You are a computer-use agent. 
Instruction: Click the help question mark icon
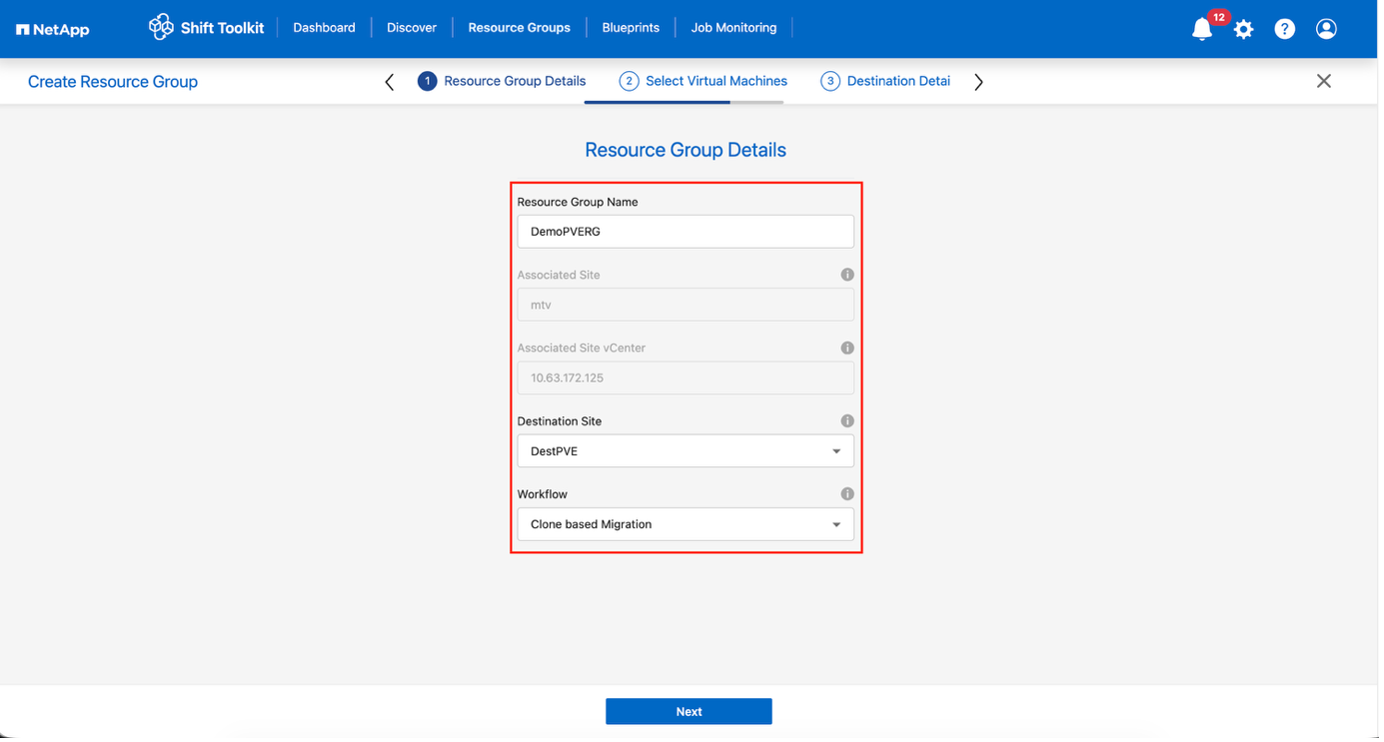(1284, 29)
